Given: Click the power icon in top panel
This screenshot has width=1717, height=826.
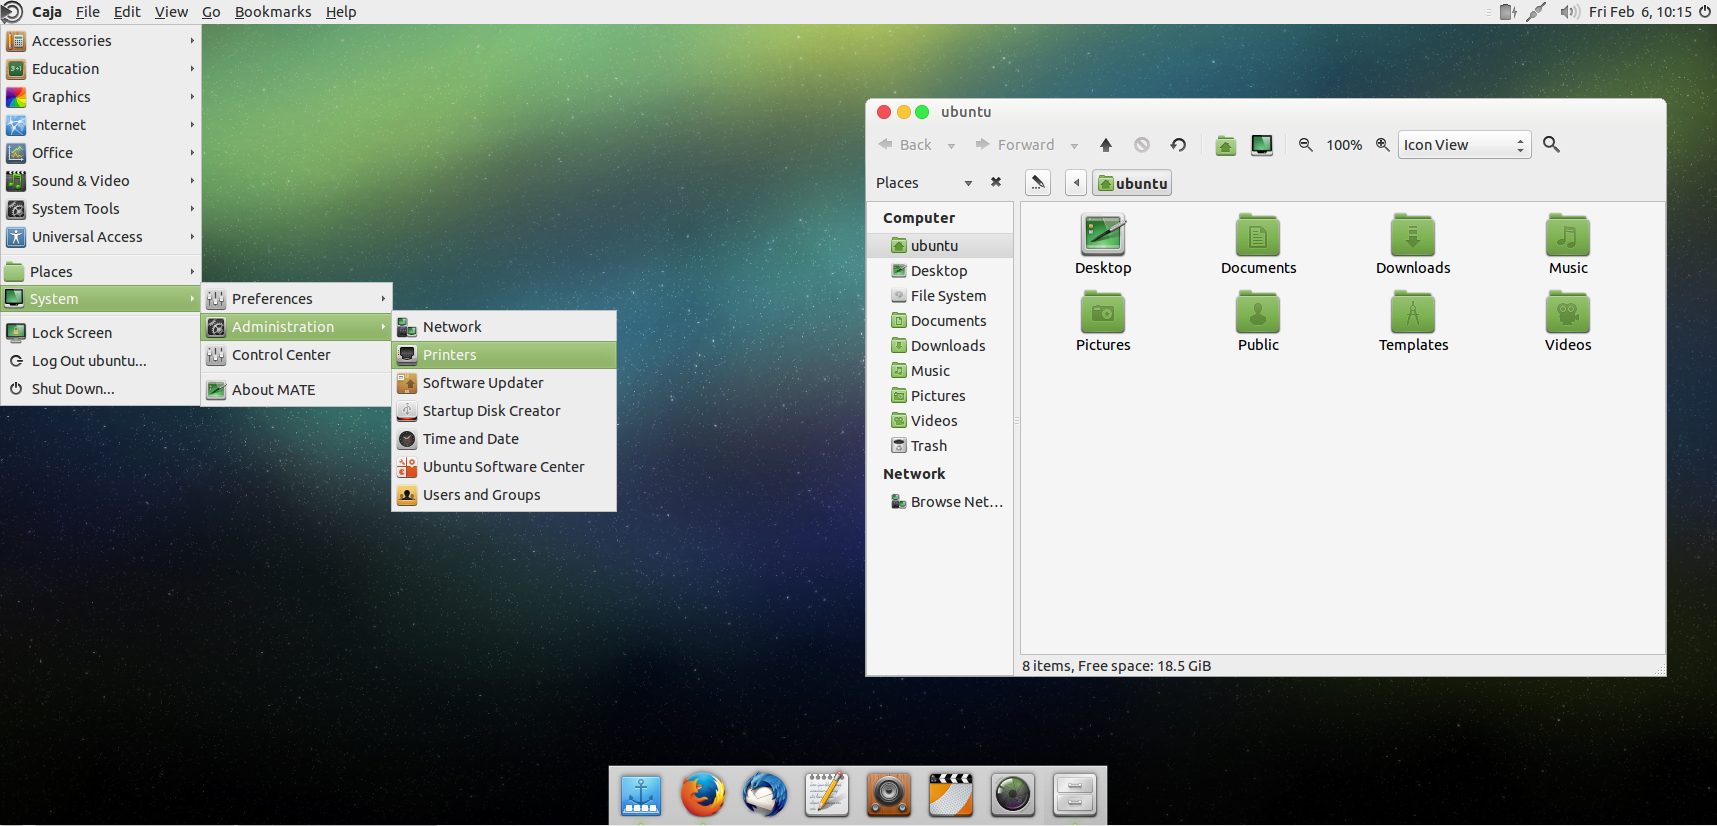Looking at the screenshot, I should click(x=1705, y=12).
